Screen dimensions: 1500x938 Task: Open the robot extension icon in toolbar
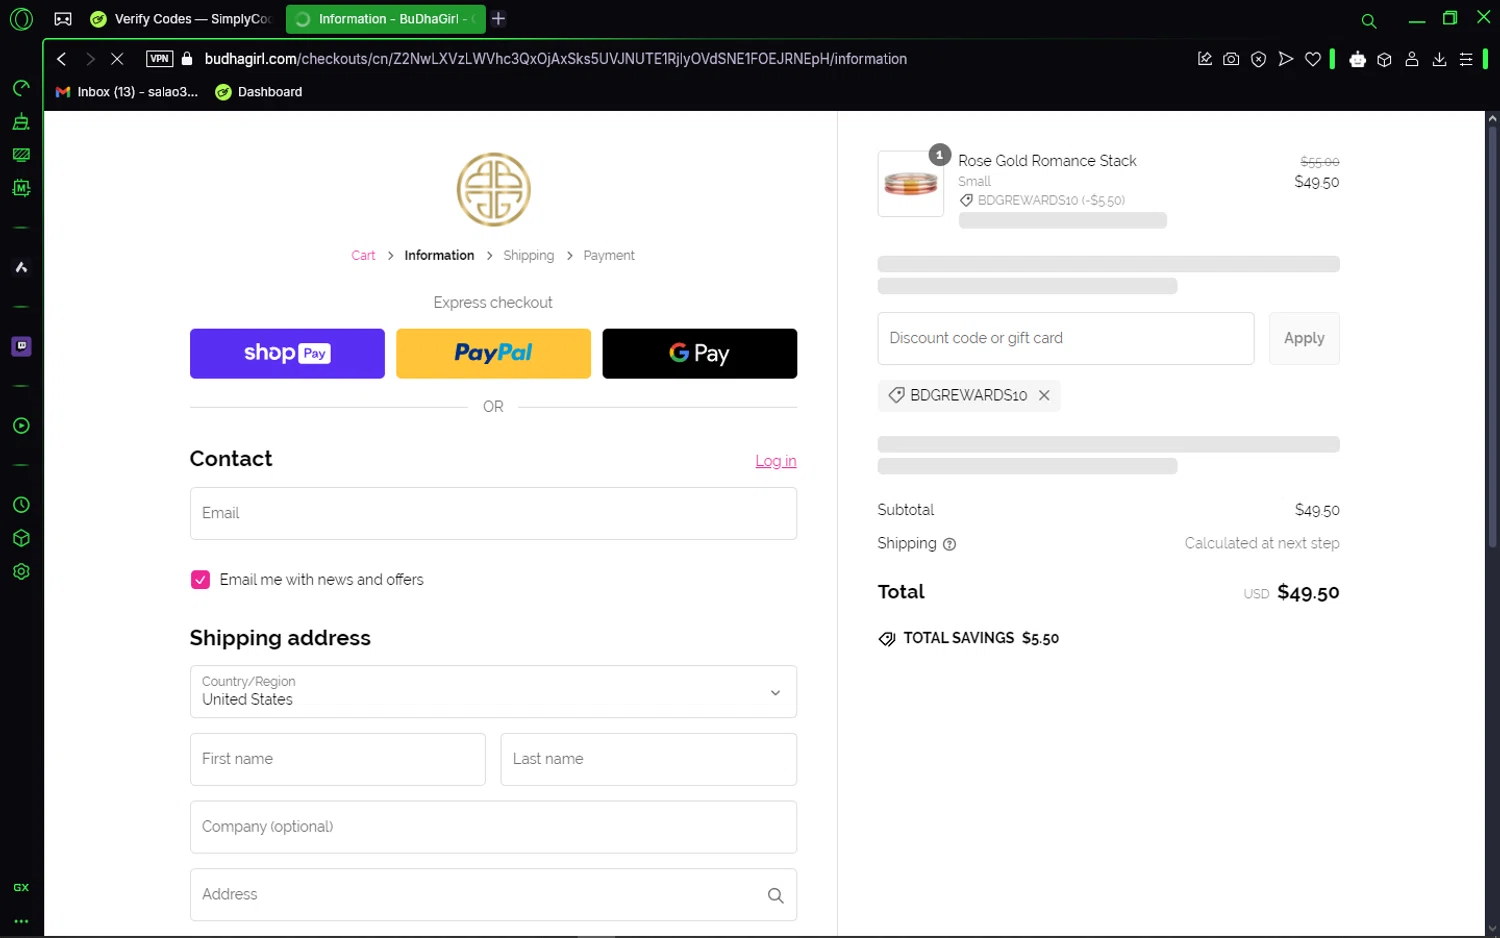pos(1357,59)
